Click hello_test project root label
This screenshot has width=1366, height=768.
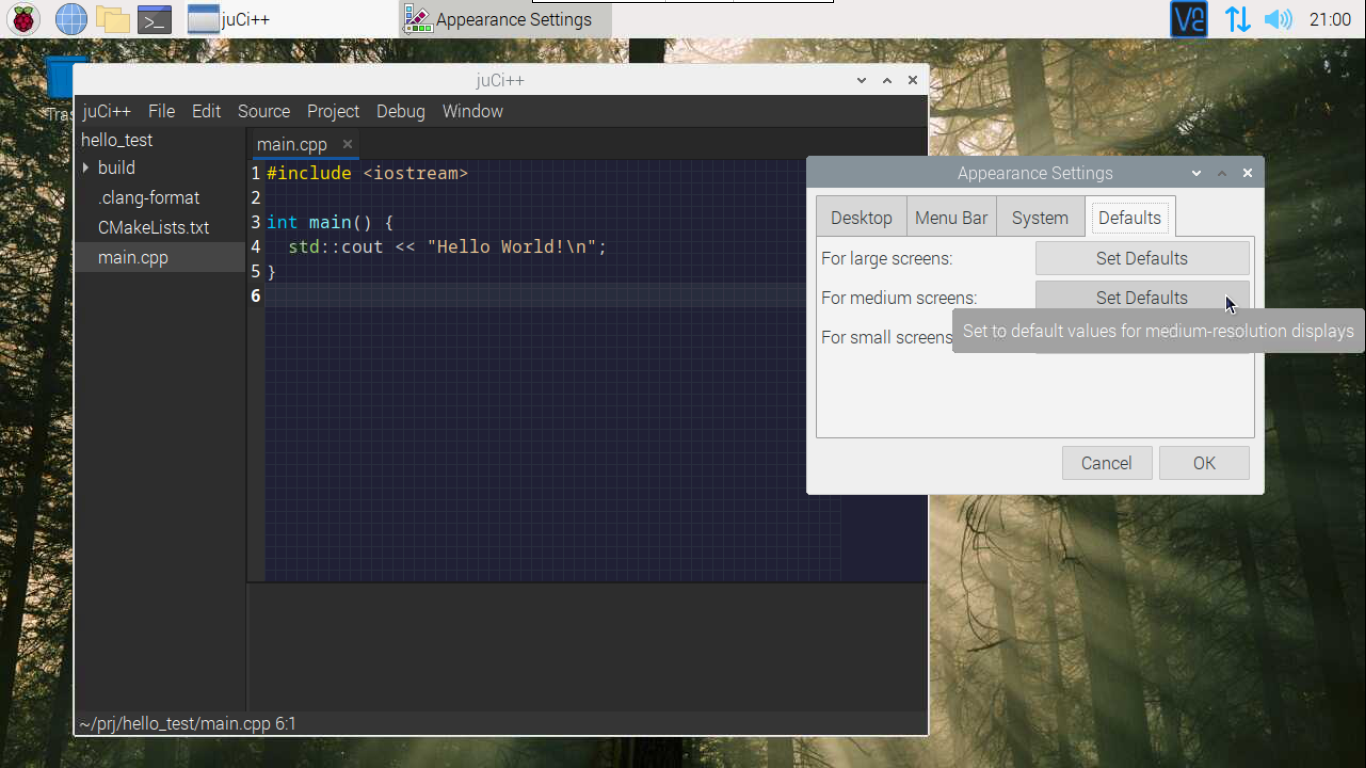[x=117, y=140]
